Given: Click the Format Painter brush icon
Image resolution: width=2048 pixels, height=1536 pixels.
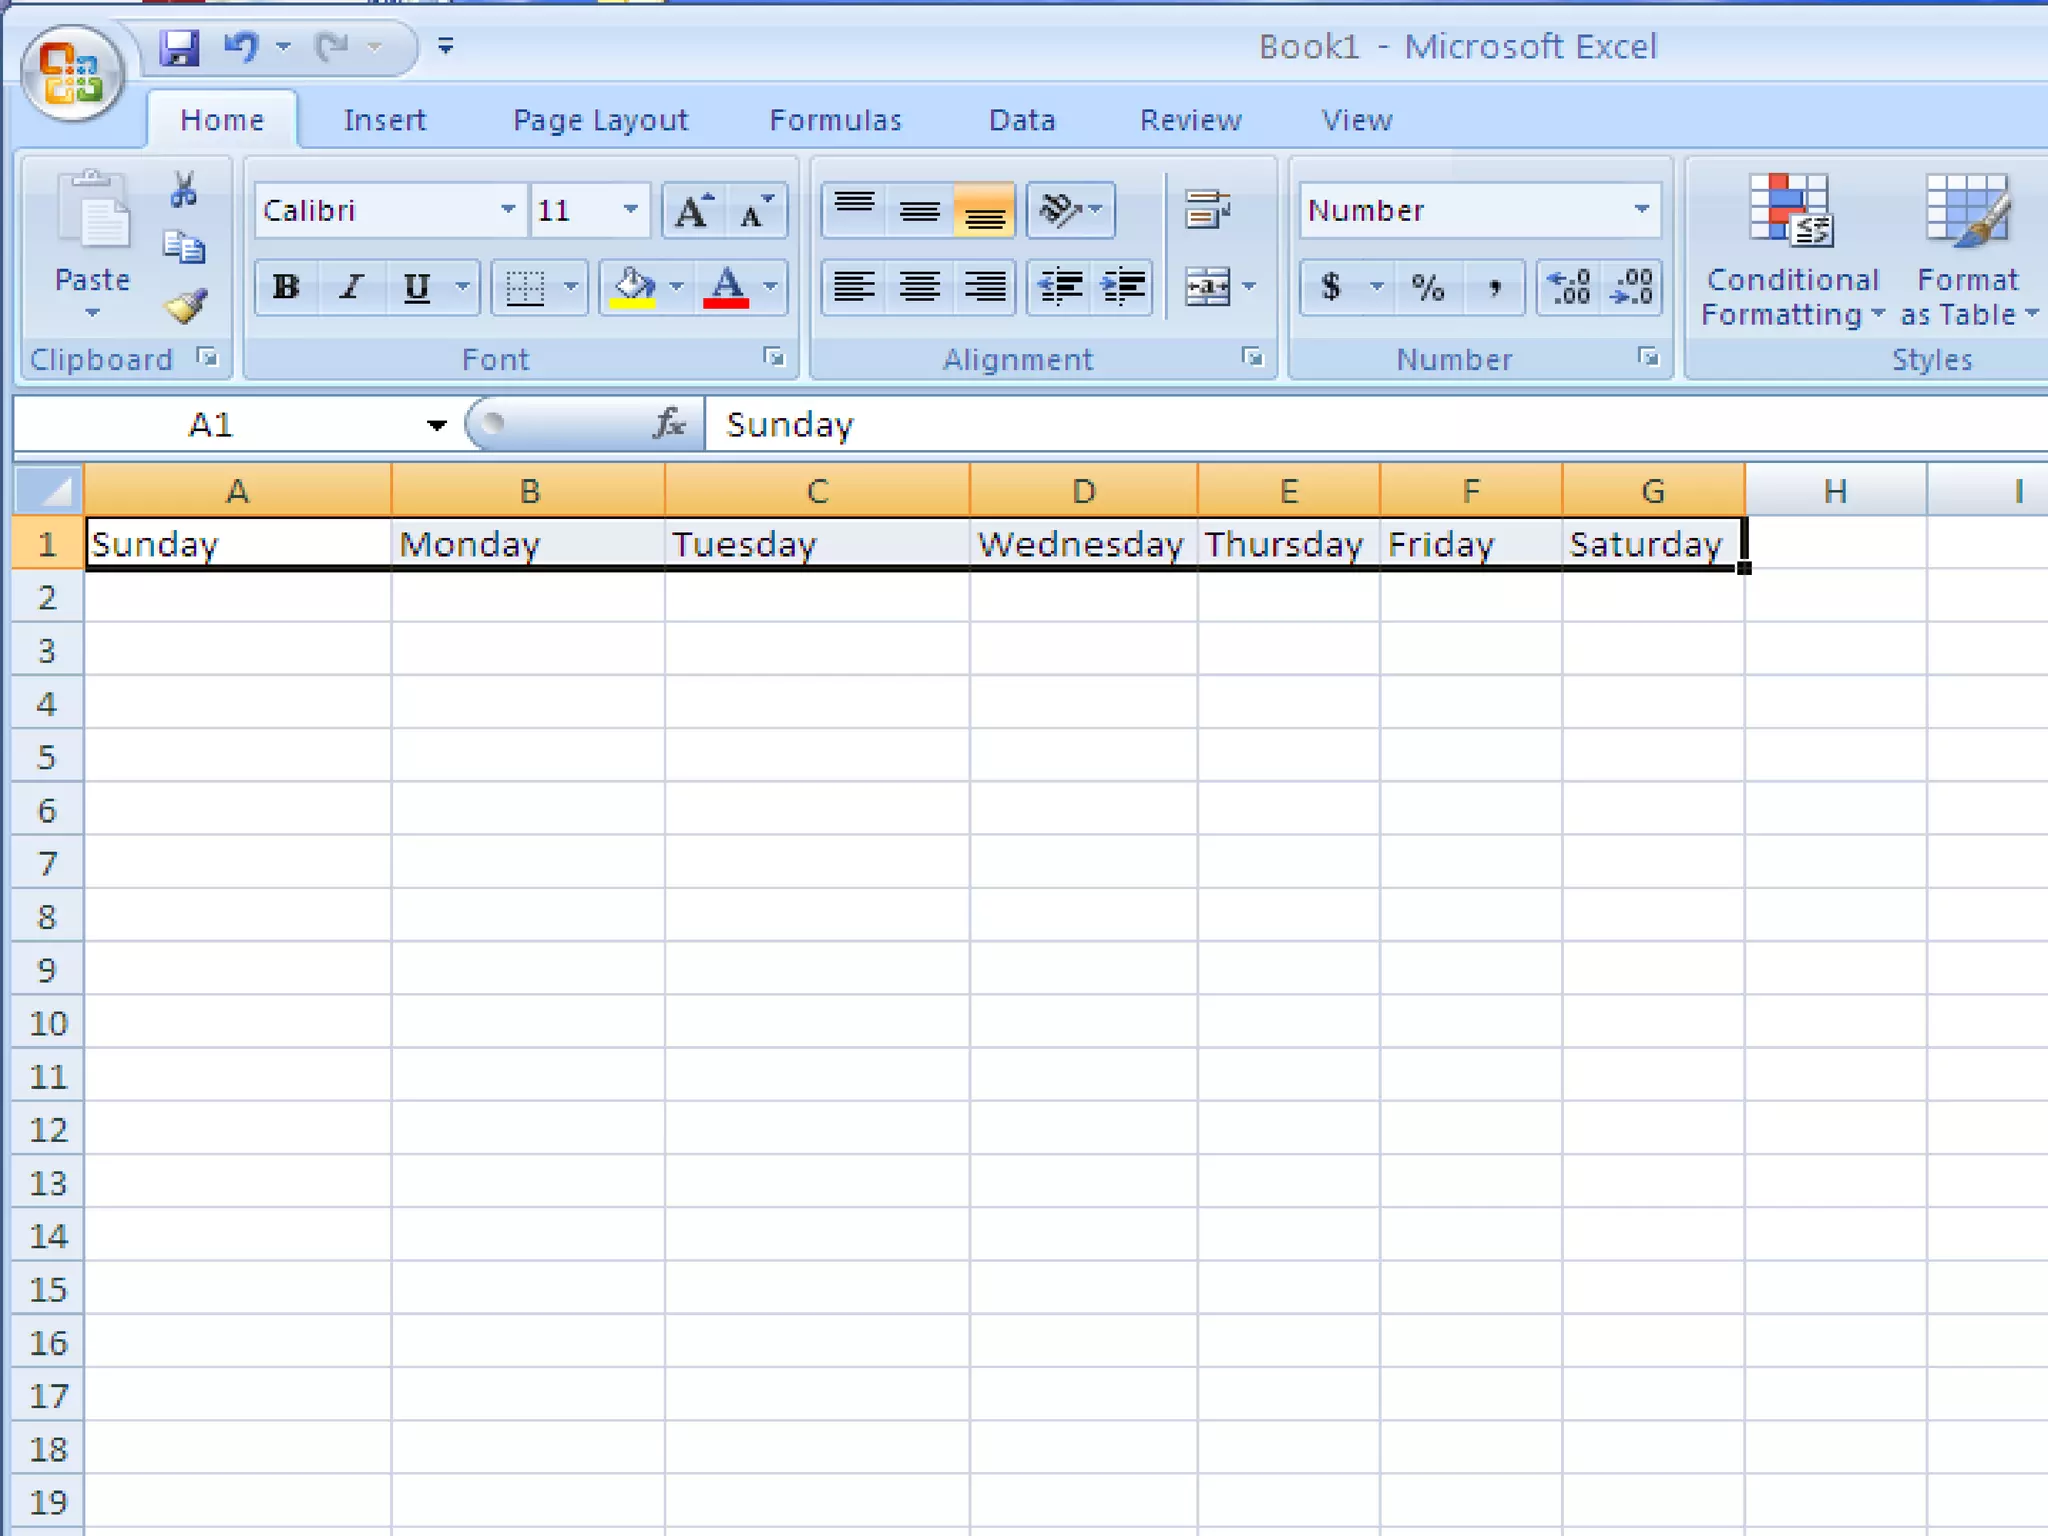Looking at the screenshot, I should point(185,306).
